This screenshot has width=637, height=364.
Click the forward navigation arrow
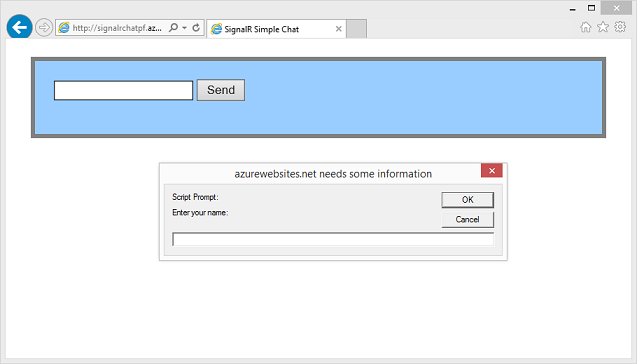click(x=43, y=28)
